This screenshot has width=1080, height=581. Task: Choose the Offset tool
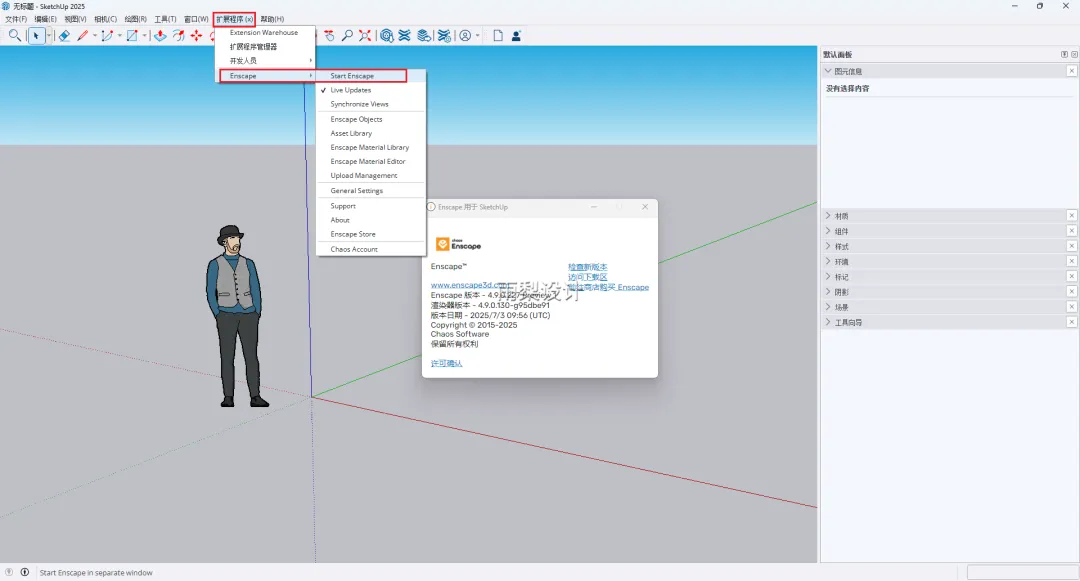178,35
